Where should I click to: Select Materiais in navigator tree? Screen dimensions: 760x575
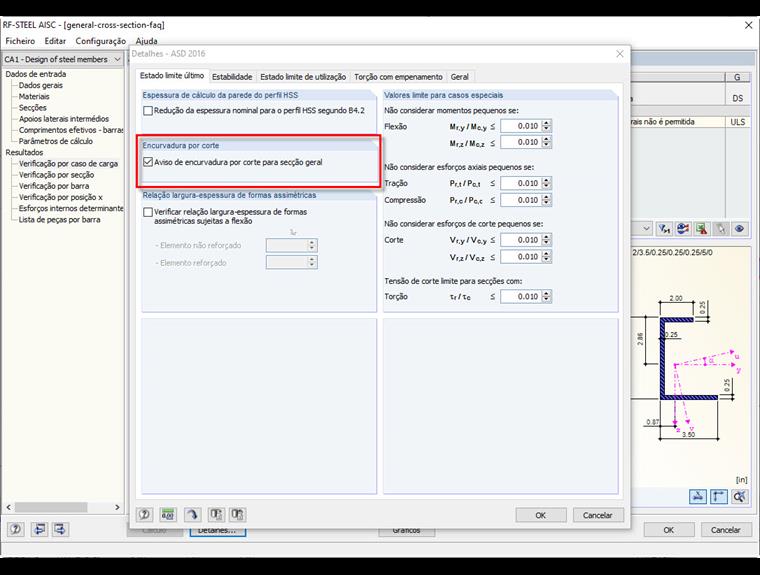[x=34, y=96]
